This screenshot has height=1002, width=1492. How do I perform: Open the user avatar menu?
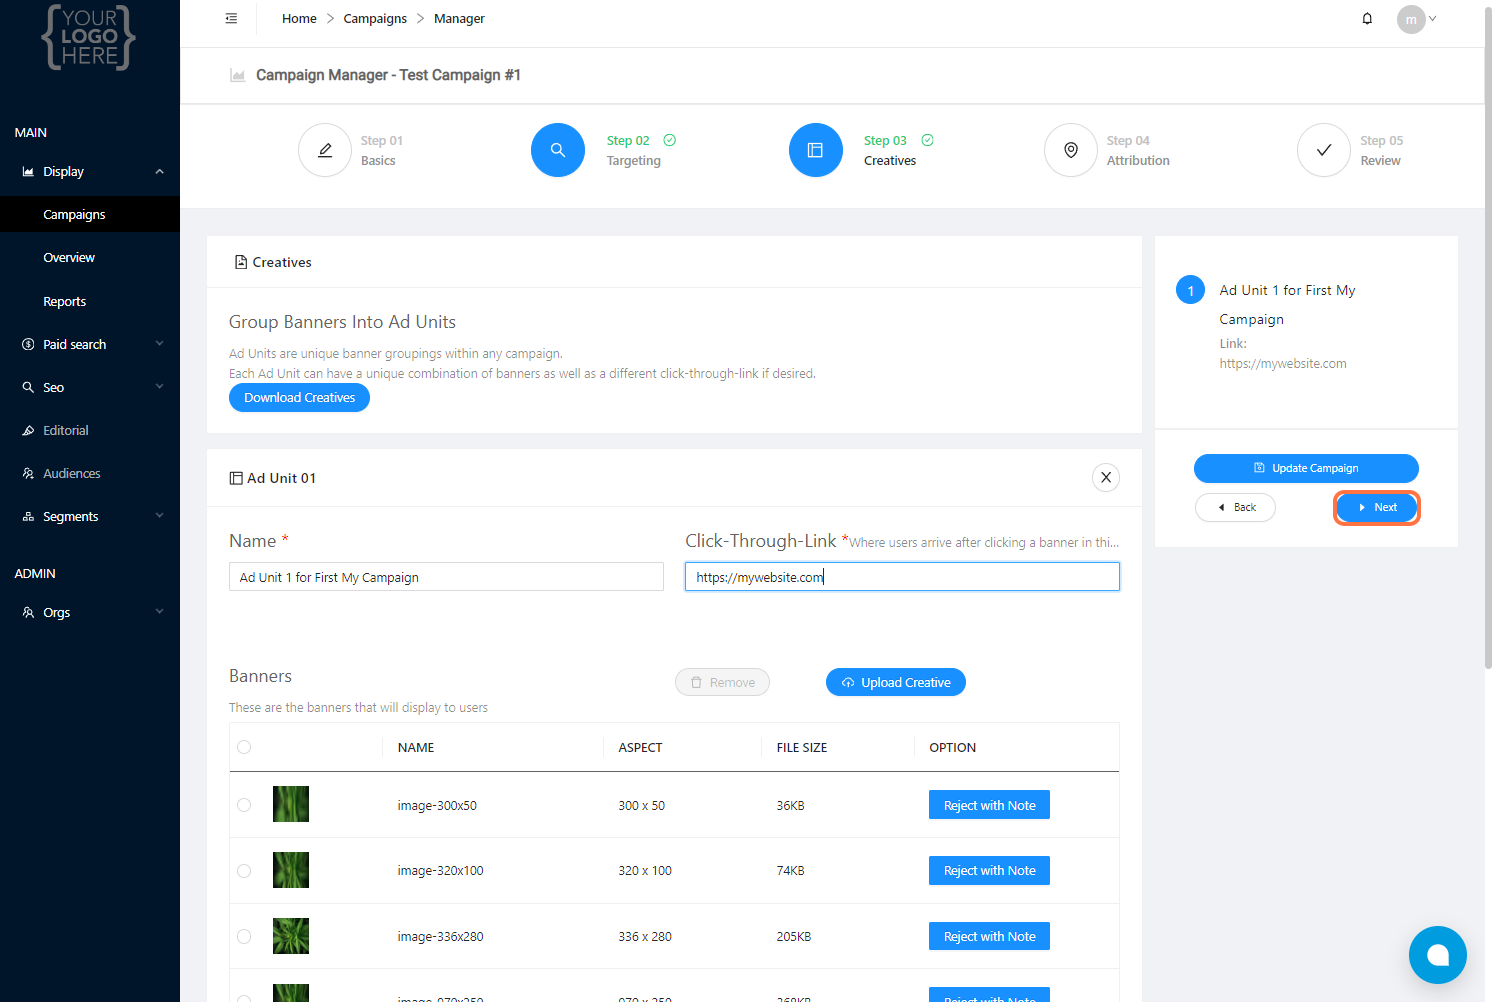(1411, 19)
